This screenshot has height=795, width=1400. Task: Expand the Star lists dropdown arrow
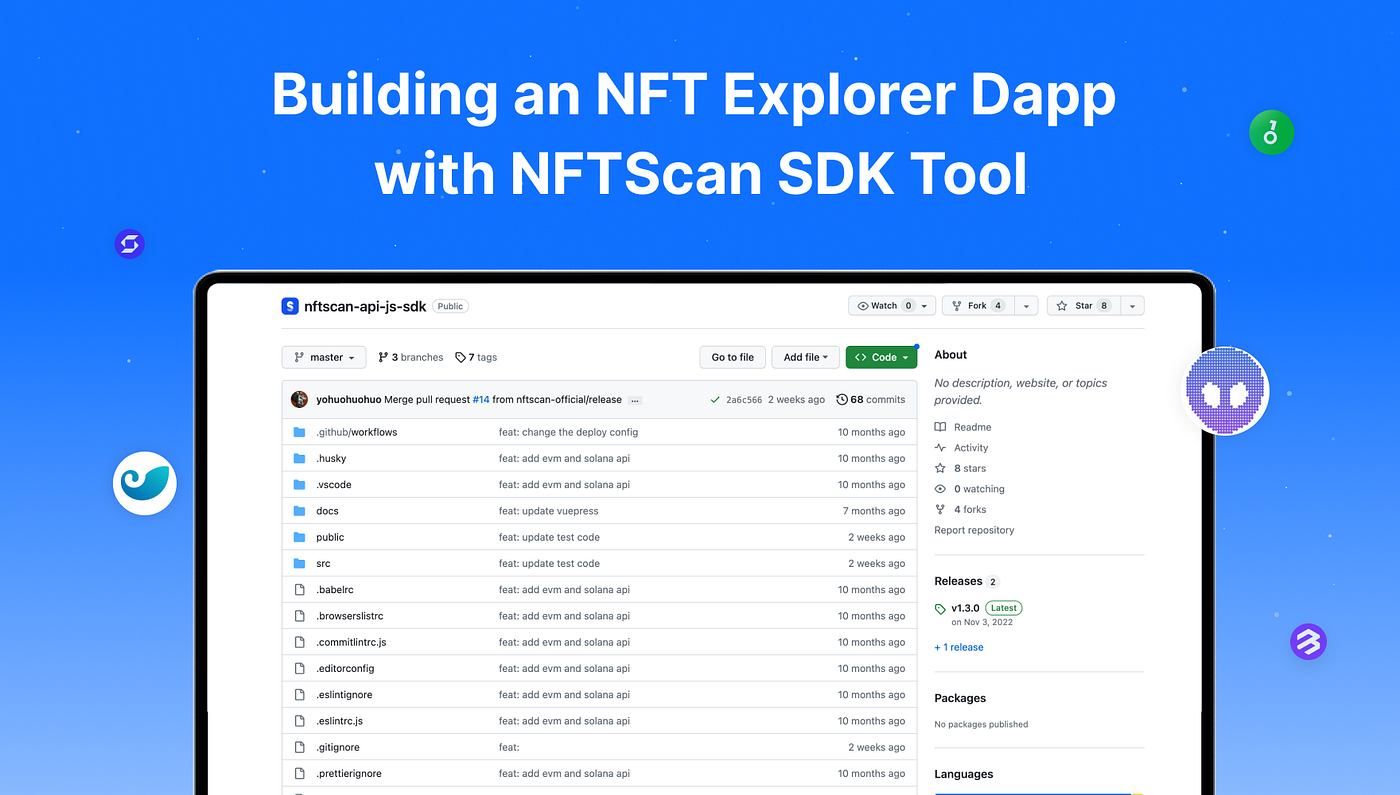pos(1132,306)
